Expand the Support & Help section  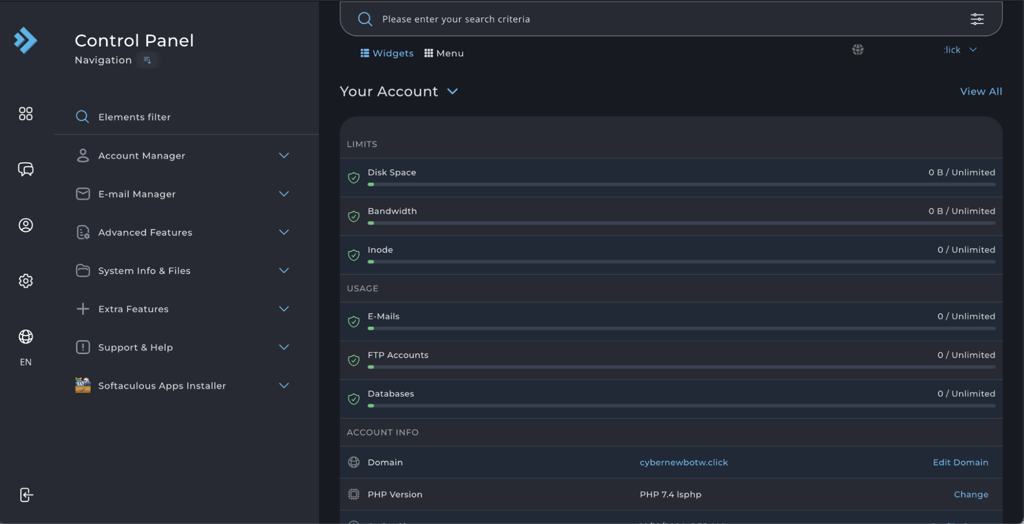click(x=284, y=348)
